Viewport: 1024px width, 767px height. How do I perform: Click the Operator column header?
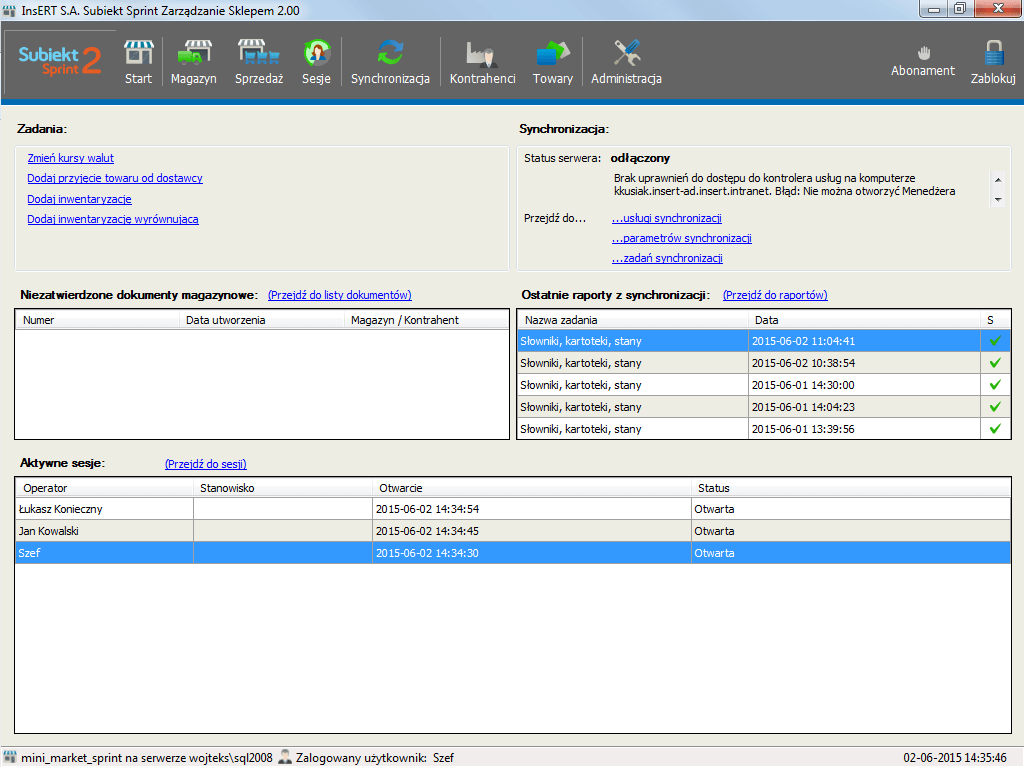(x=104, y=488)
